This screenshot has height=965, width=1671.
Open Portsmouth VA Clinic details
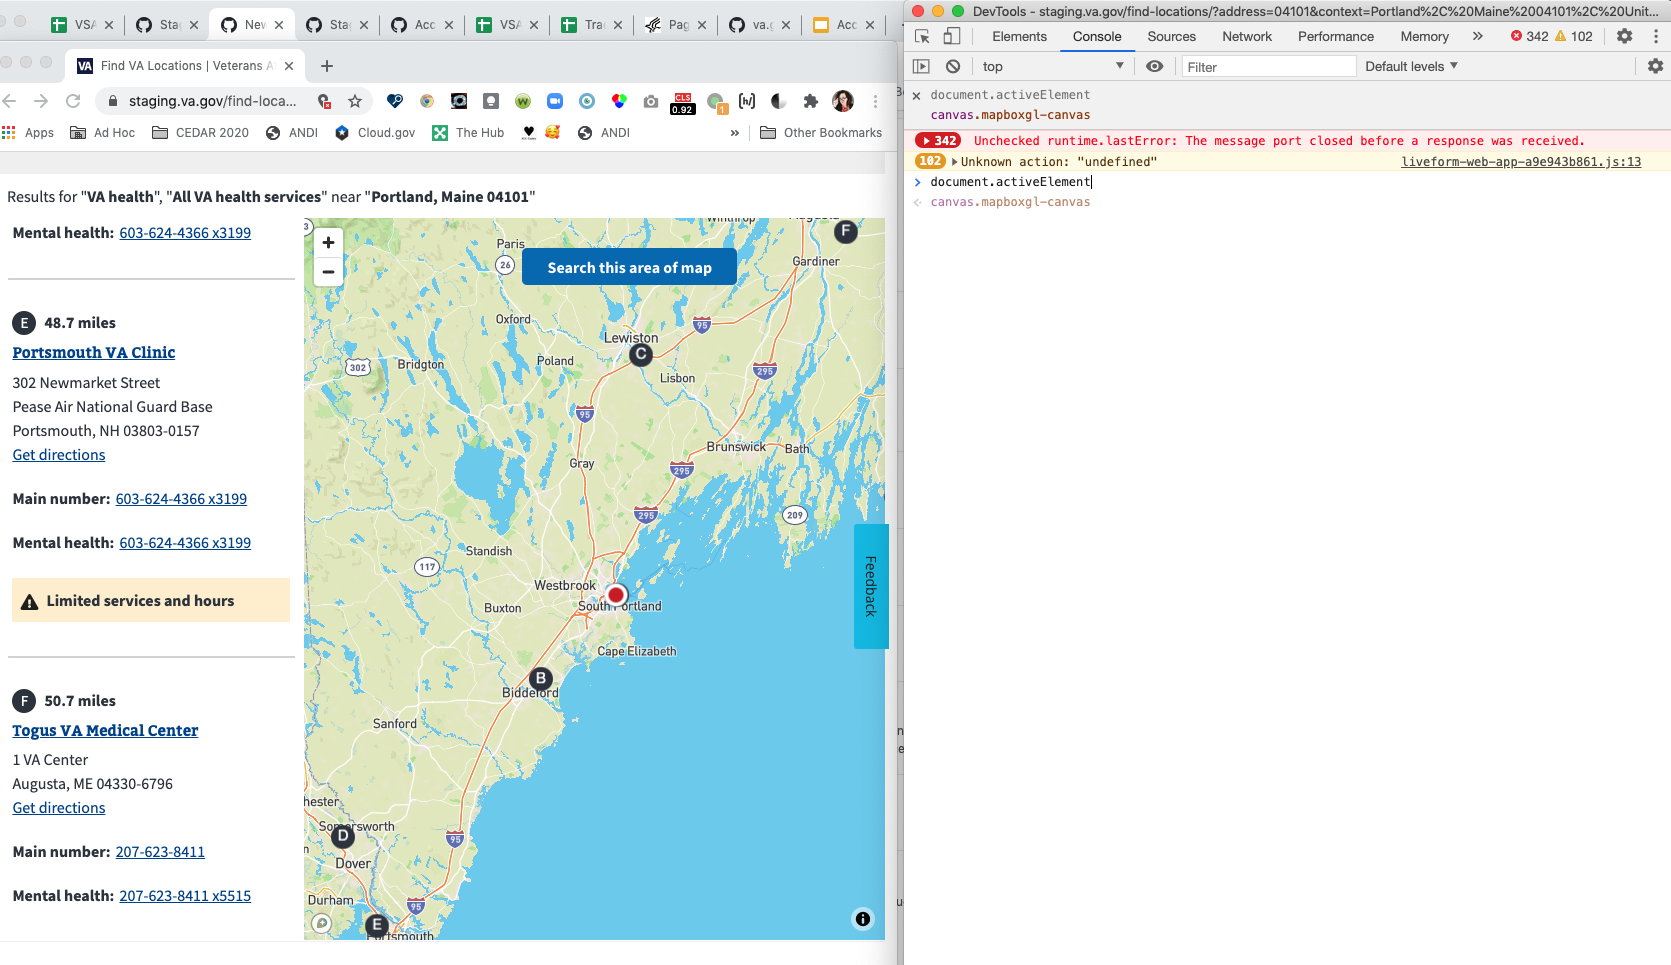coord(94,352)
